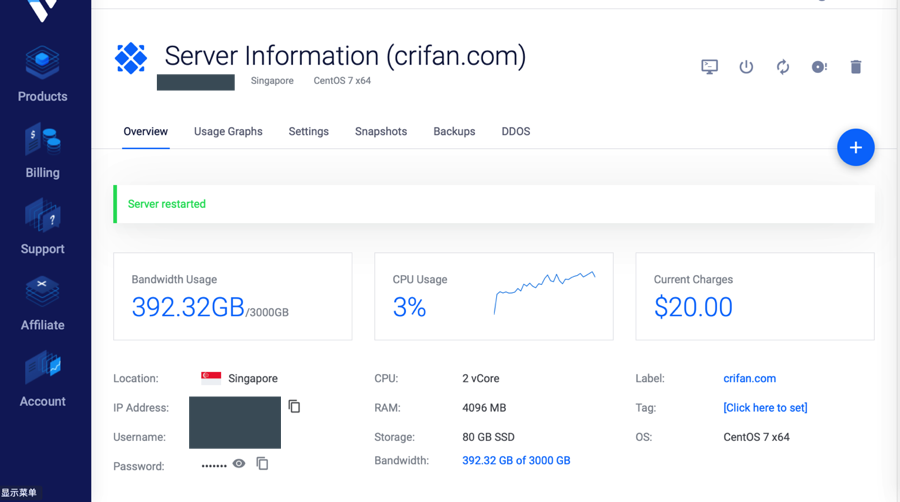
Task: Open Account in the sidebar
Action: tap(43, 380)
